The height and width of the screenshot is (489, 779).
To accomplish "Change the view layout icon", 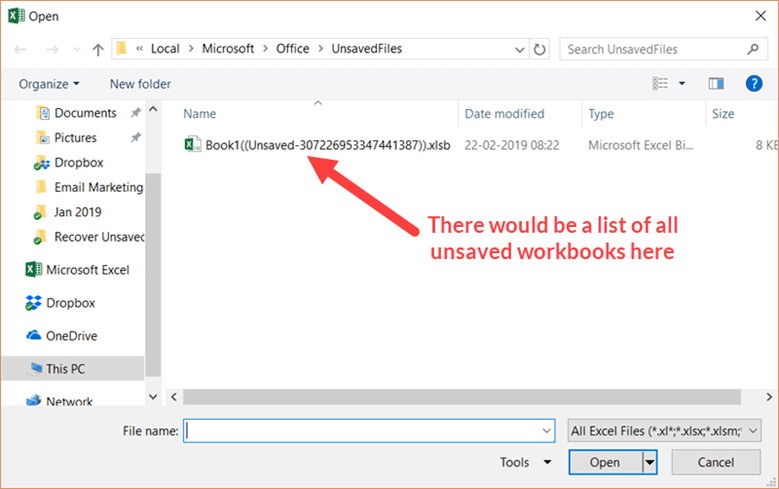I will [660, 83].
